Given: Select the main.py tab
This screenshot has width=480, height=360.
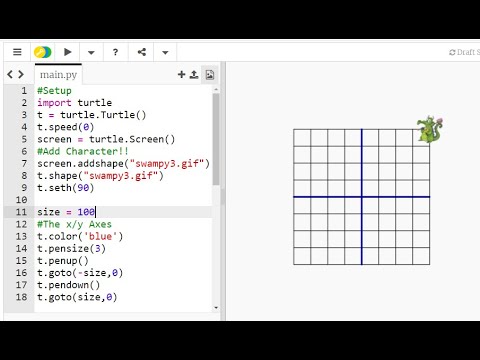Looking at the screenshot, I should 58,75.
